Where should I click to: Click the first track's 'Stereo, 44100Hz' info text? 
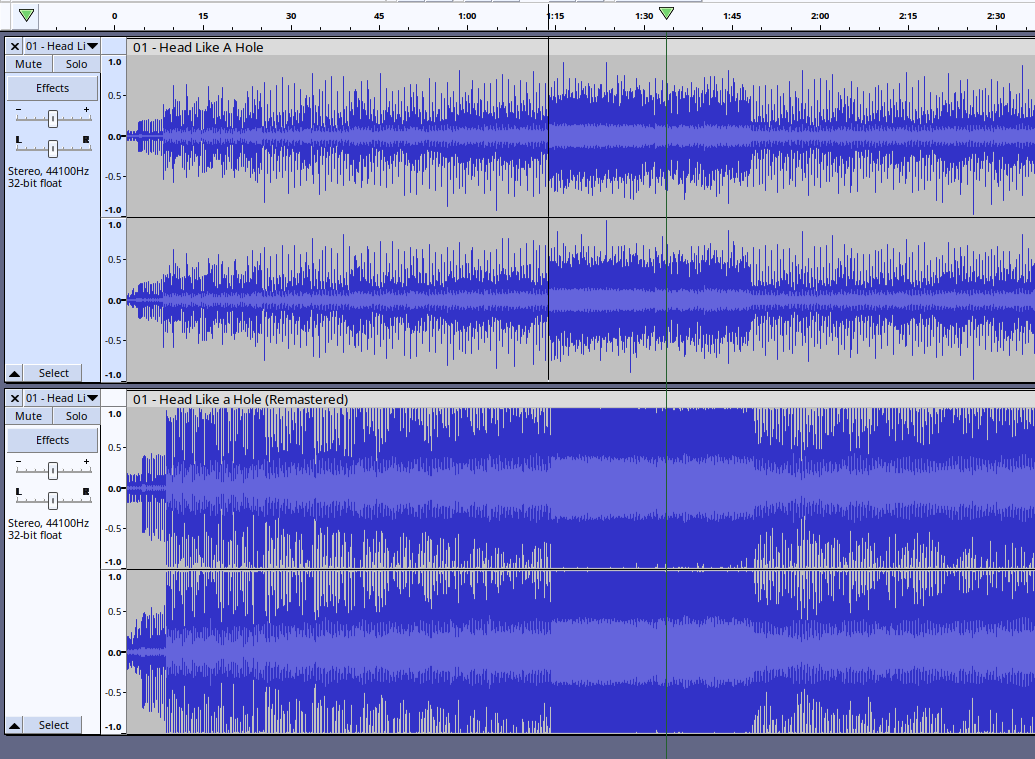pyautogui.click(x=48, y=171)
